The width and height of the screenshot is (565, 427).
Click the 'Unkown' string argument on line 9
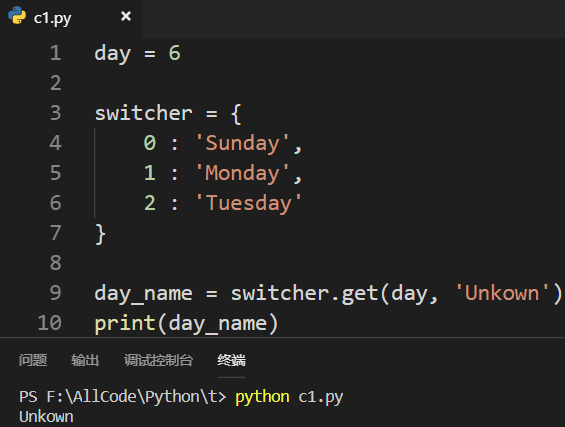[502, 293]
